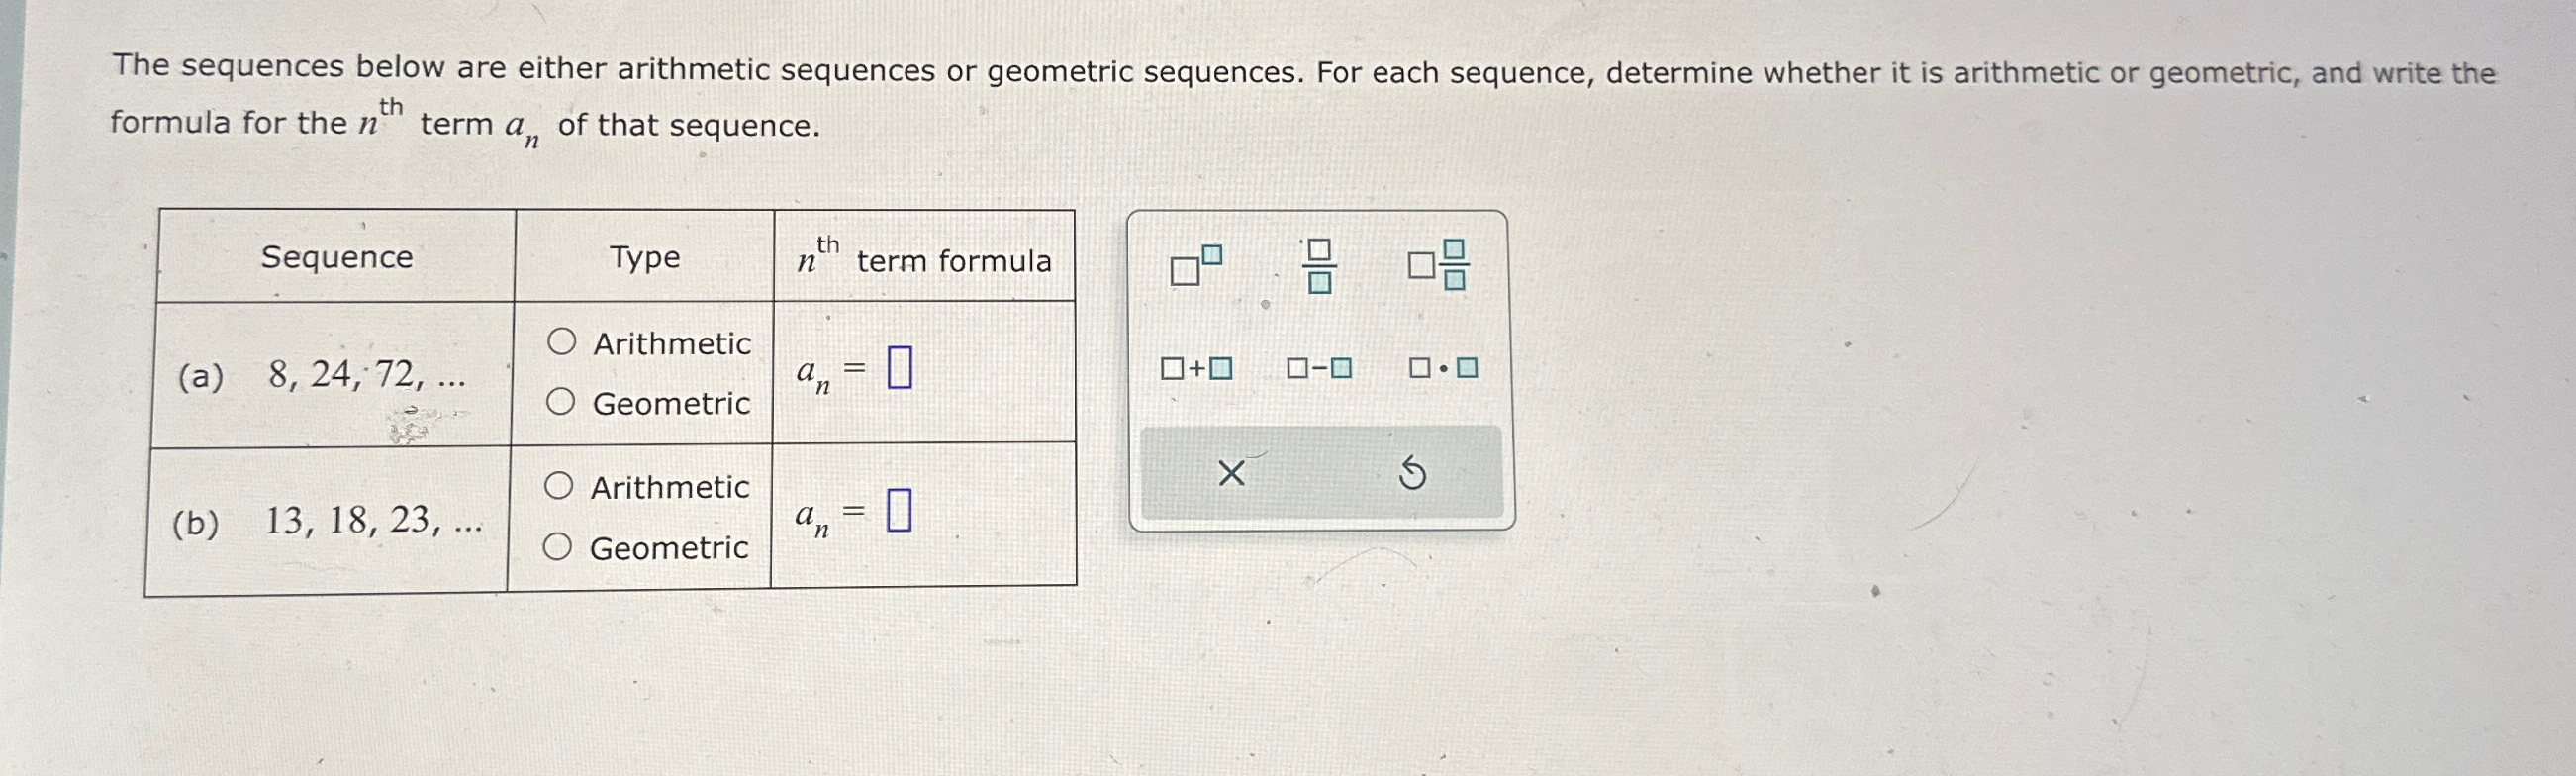This screenshot has height=776, width=2576.
Task: Click the nth term formula header
Action: (924, 258)
